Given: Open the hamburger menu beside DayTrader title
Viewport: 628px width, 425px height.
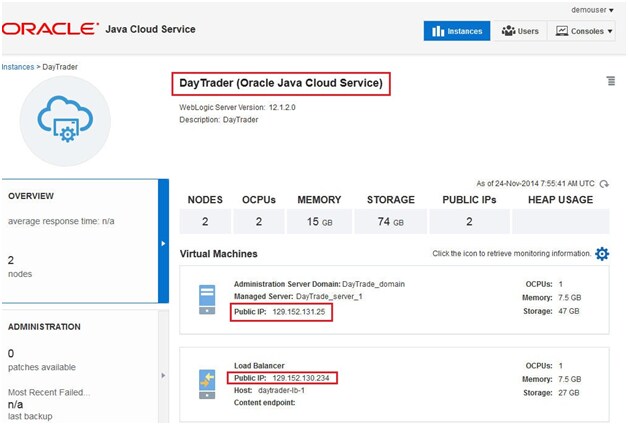Looking at the screenshot, I should (610, 81).
